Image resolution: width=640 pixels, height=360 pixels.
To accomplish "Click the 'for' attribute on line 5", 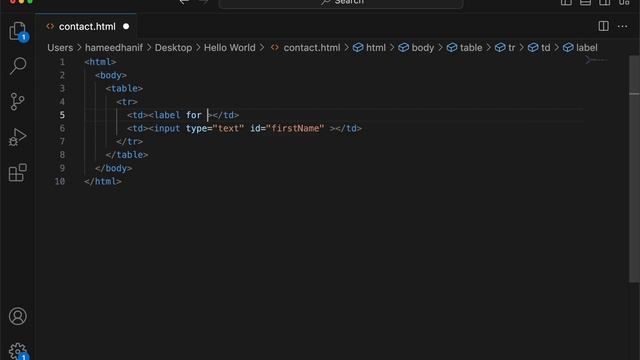I will pos(193,115).
